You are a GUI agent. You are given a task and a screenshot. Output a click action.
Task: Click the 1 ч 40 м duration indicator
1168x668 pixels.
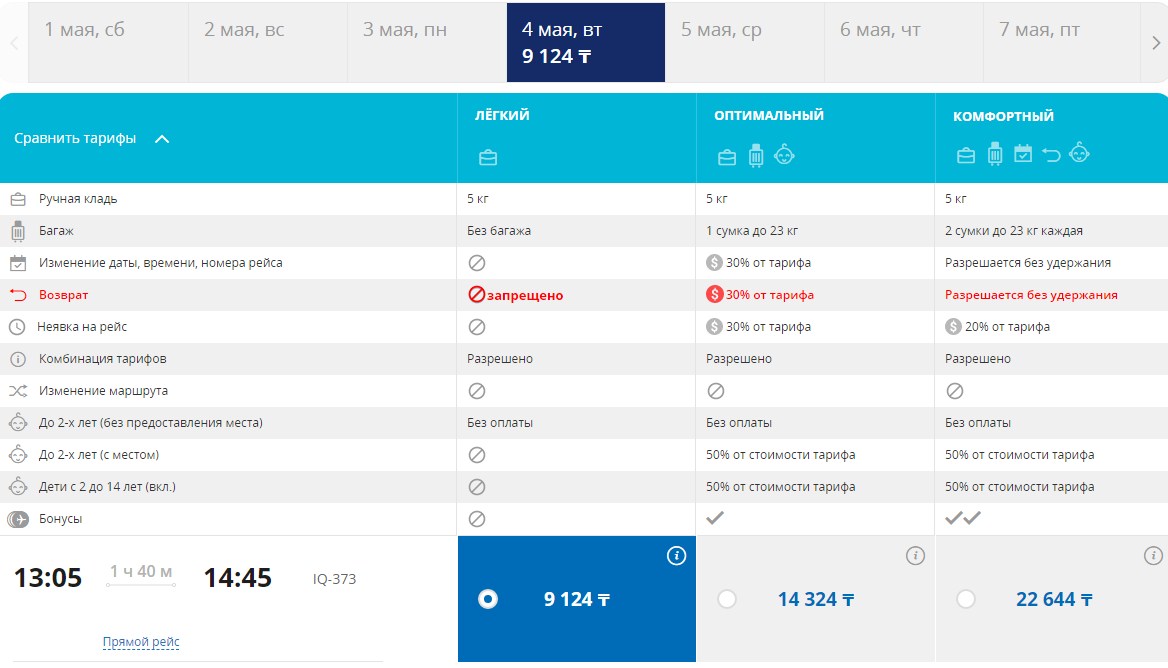(x=141, y=573)
